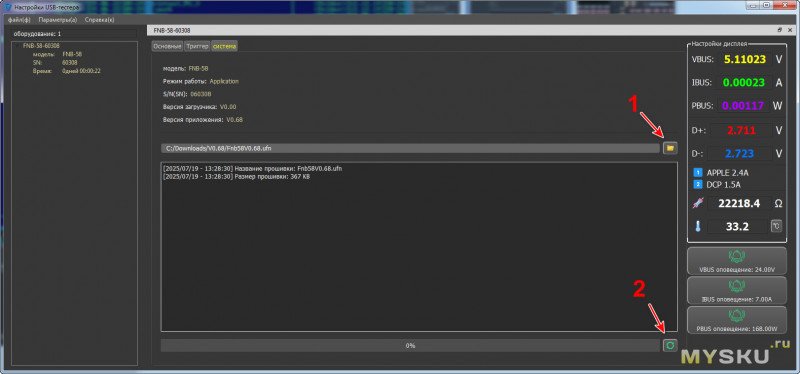
Task: Click the firmware log output area
Action: (x=419, y=247)
